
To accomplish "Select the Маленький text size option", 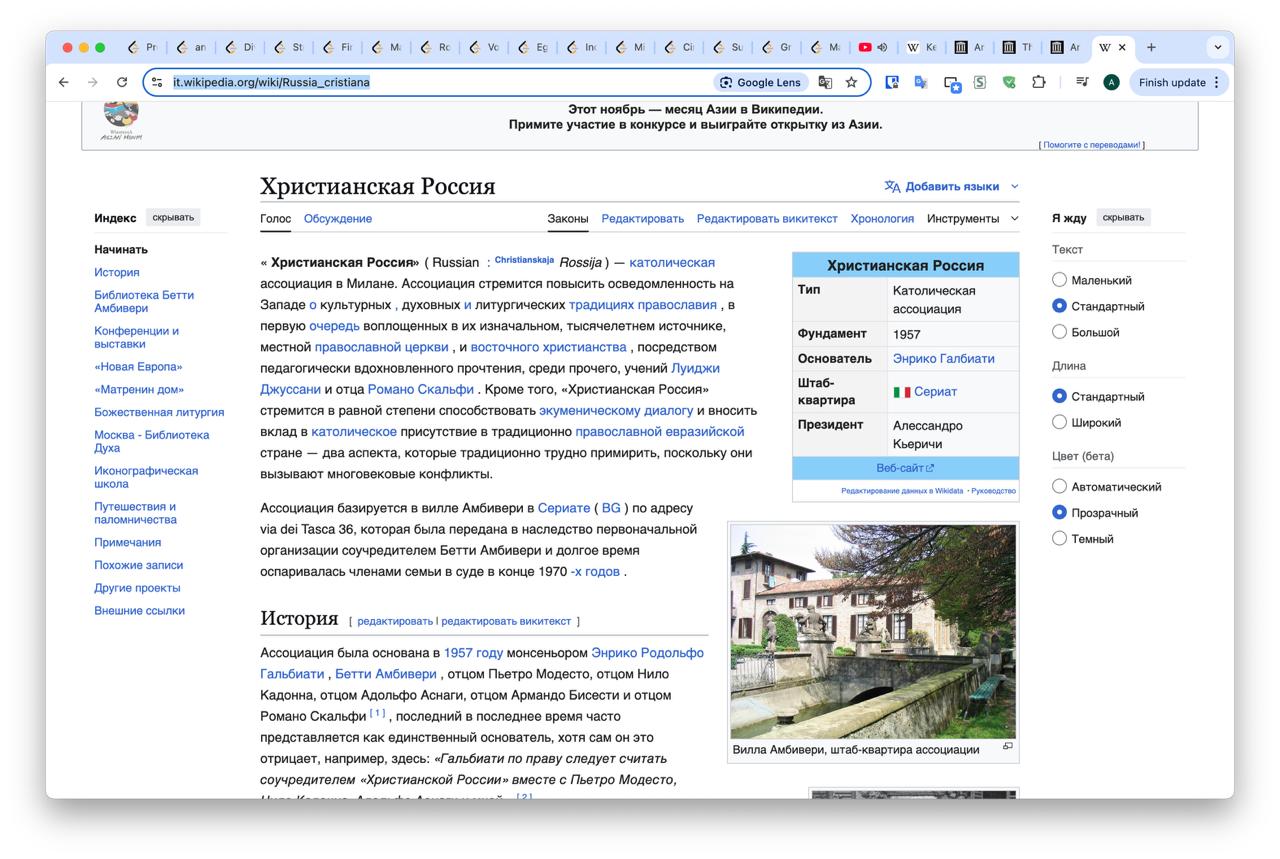I will pyautogui.click(x=1060, y=280).
